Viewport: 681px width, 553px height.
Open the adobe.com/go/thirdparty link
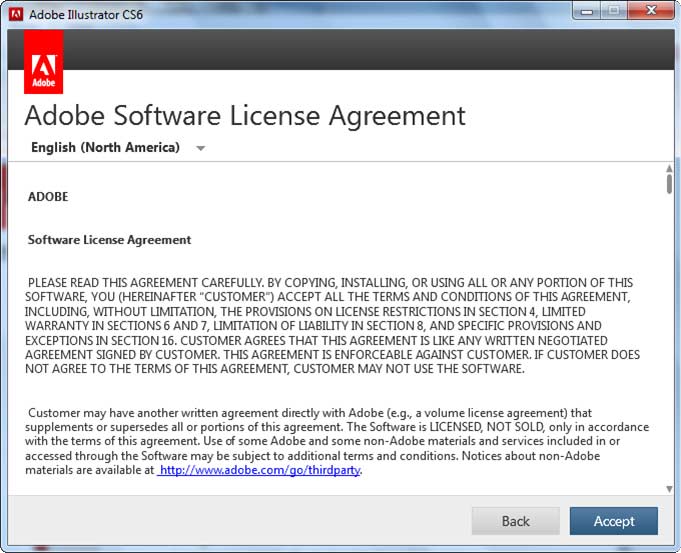(x=259, y=470)
